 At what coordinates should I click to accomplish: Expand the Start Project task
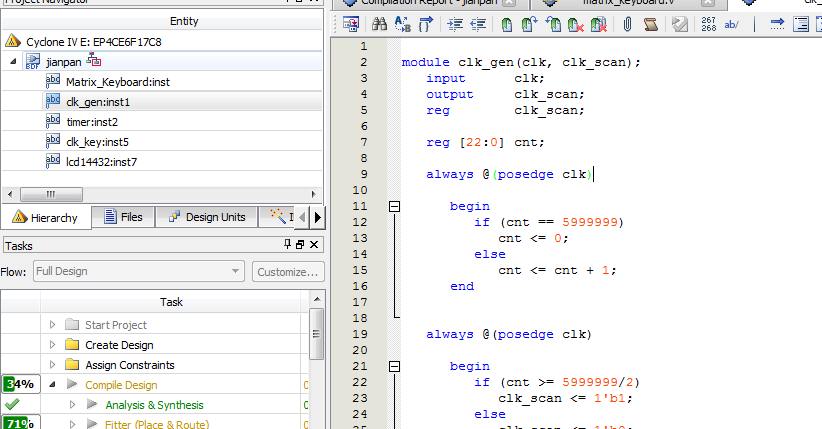tap(52, 325)
